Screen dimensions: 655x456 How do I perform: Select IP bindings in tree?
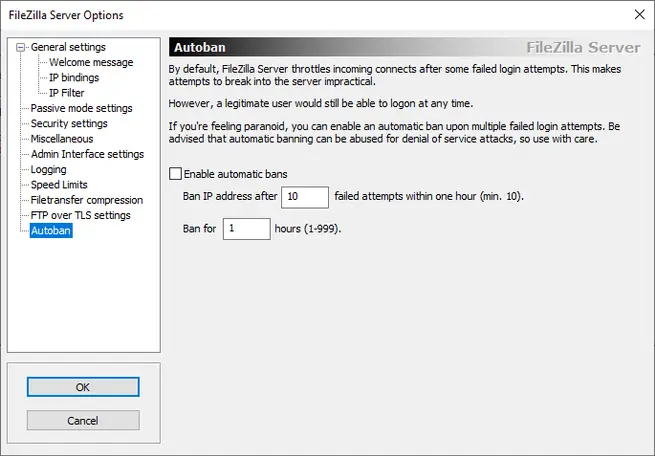pos(74,77)
